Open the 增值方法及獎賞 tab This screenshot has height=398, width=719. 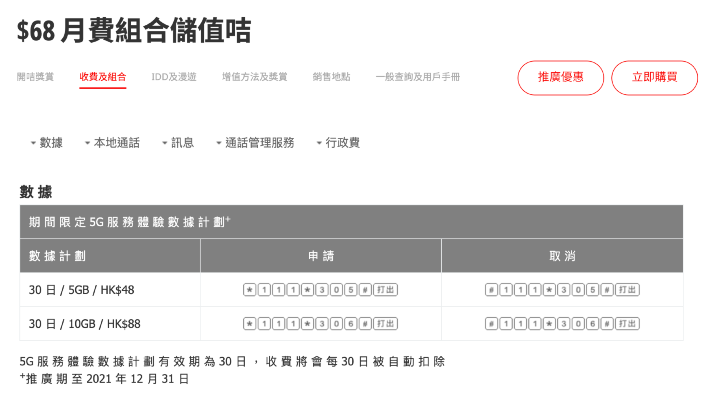254,77
